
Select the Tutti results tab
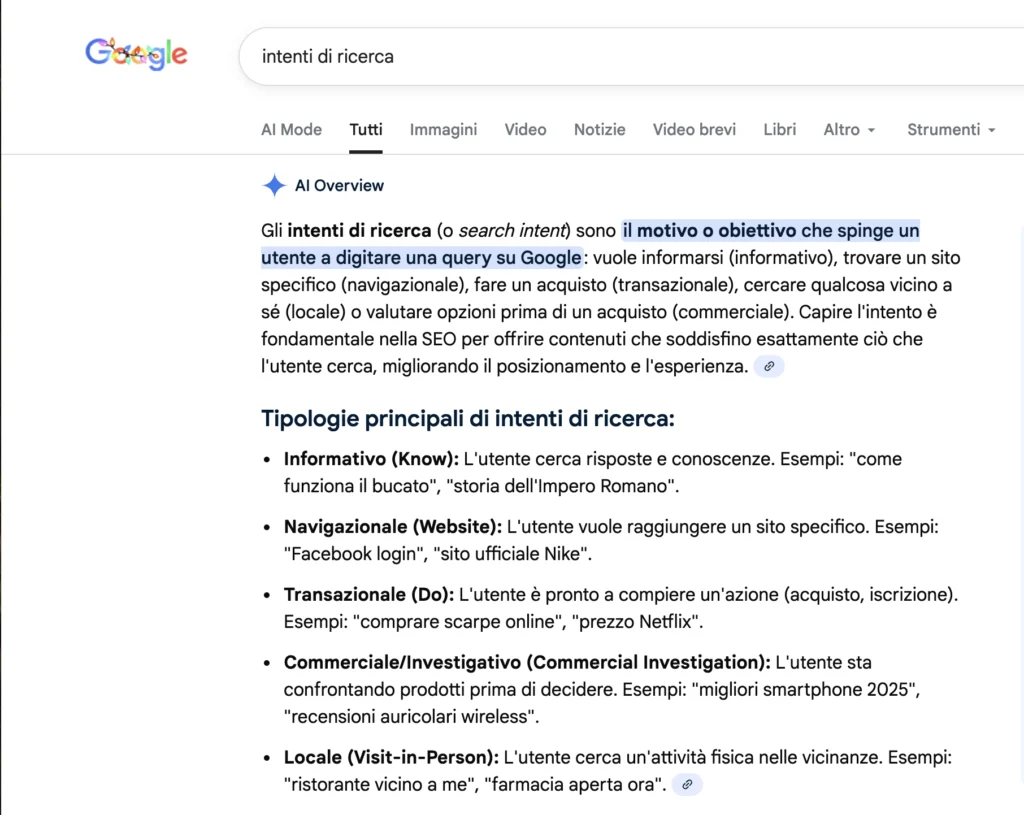(366, 129)
